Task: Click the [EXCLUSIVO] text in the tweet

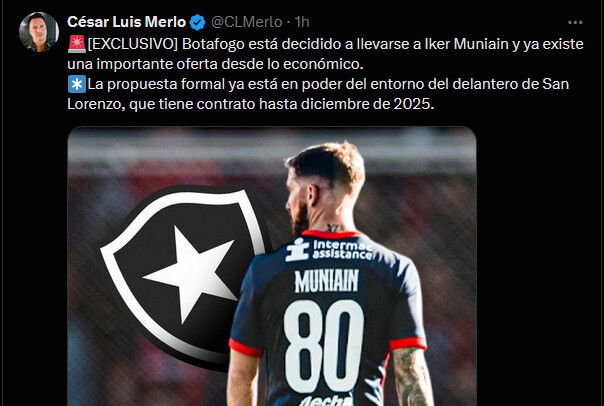Action: tap(133, 44)
